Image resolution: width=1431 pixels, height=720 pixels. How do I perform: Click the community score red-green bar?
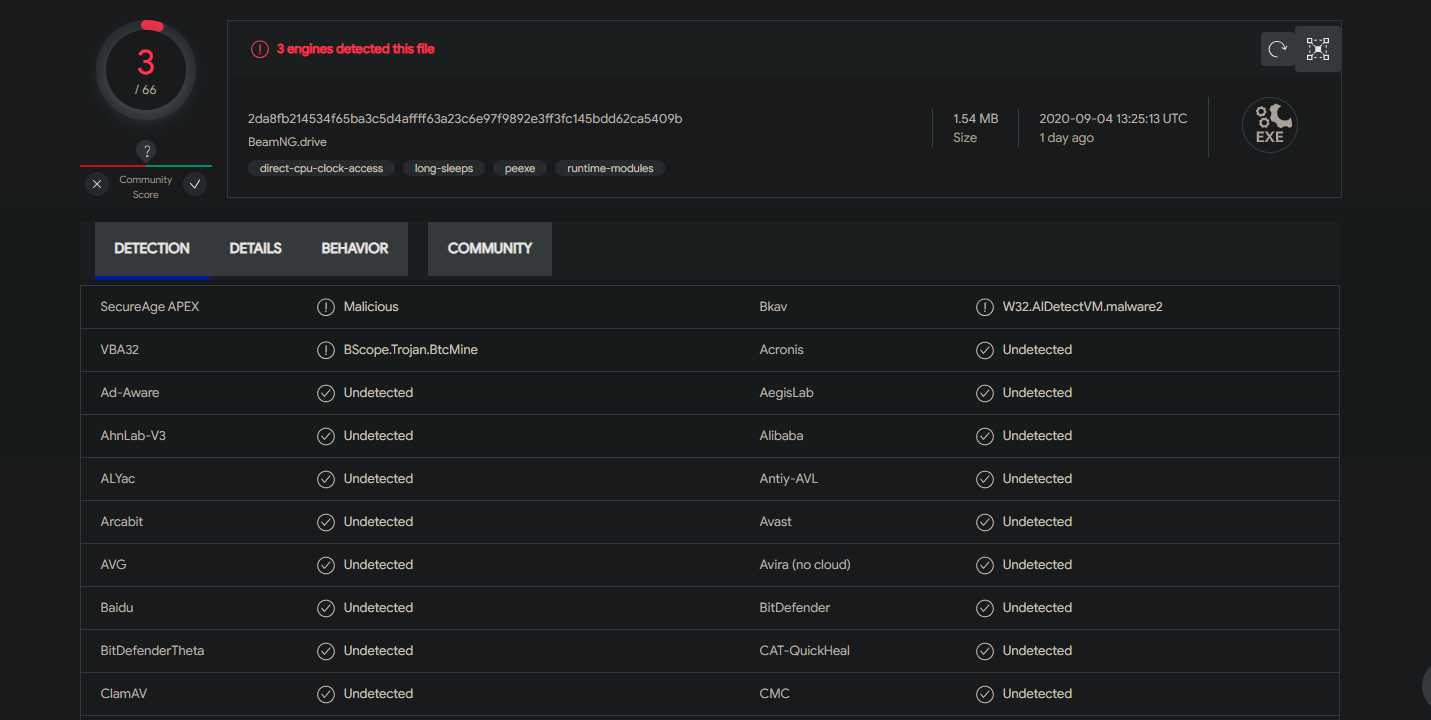tap(146, 166)
